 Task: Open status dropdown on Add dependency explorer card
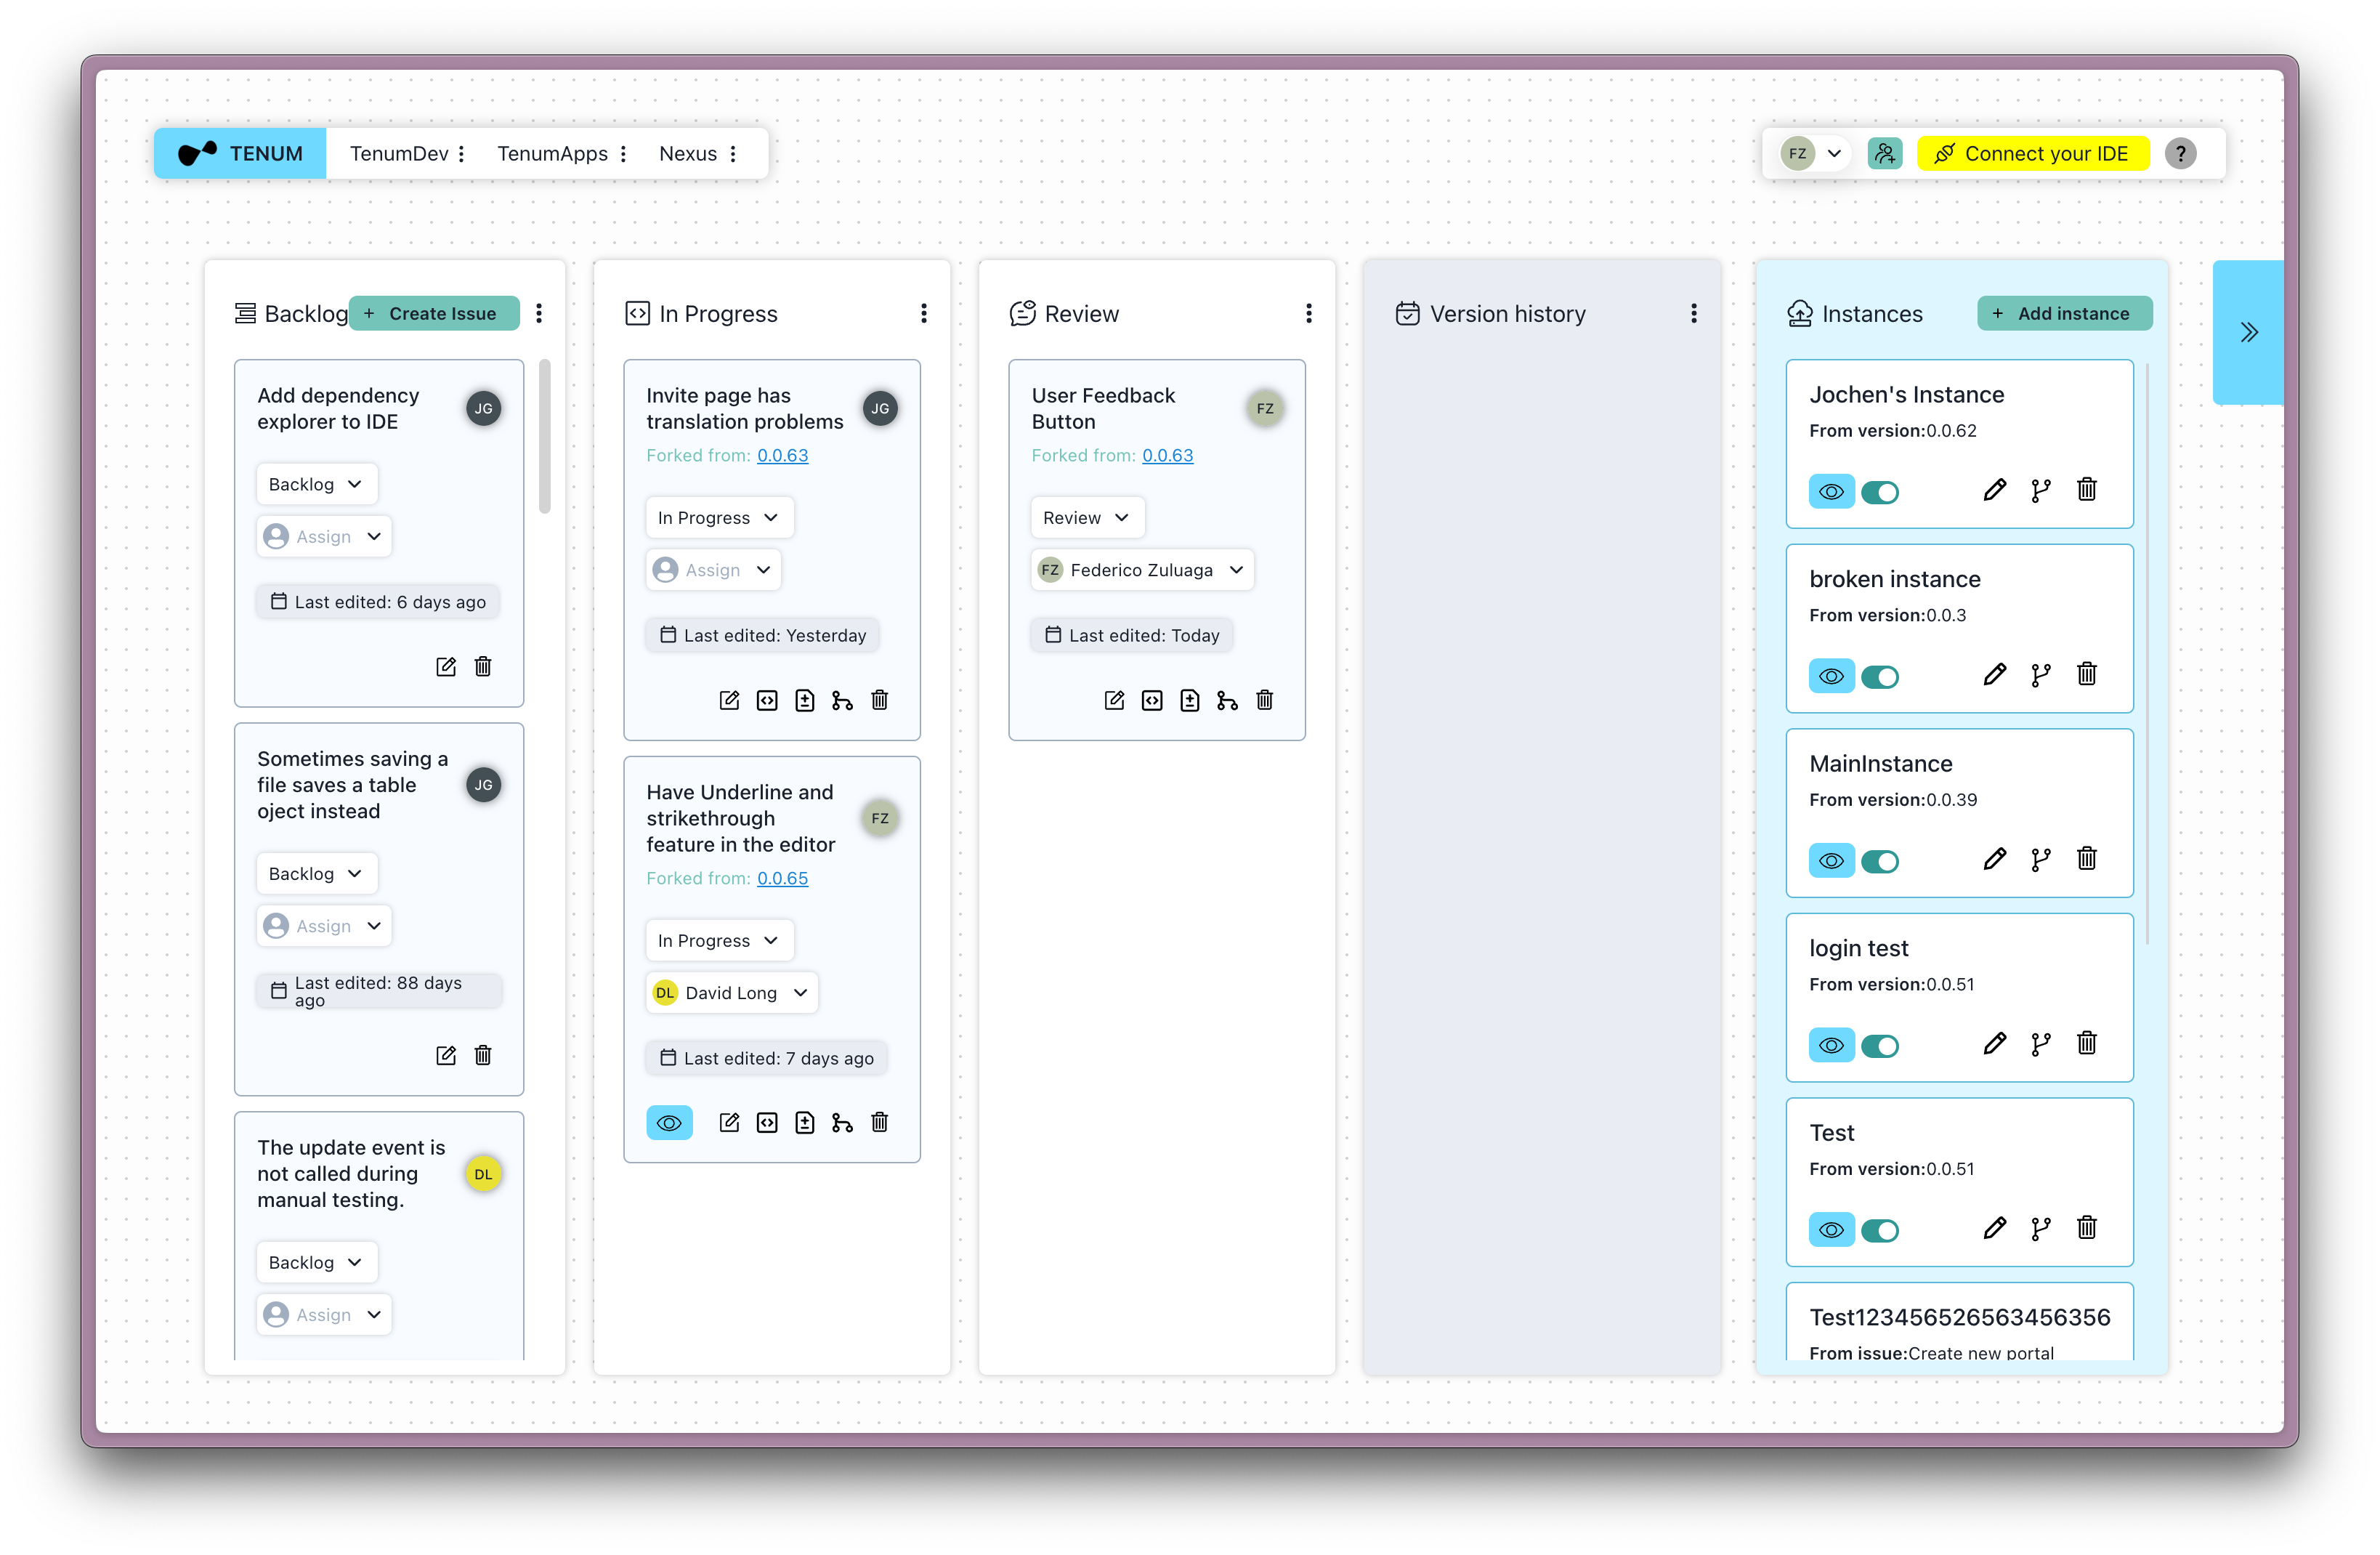click(316, 484)
